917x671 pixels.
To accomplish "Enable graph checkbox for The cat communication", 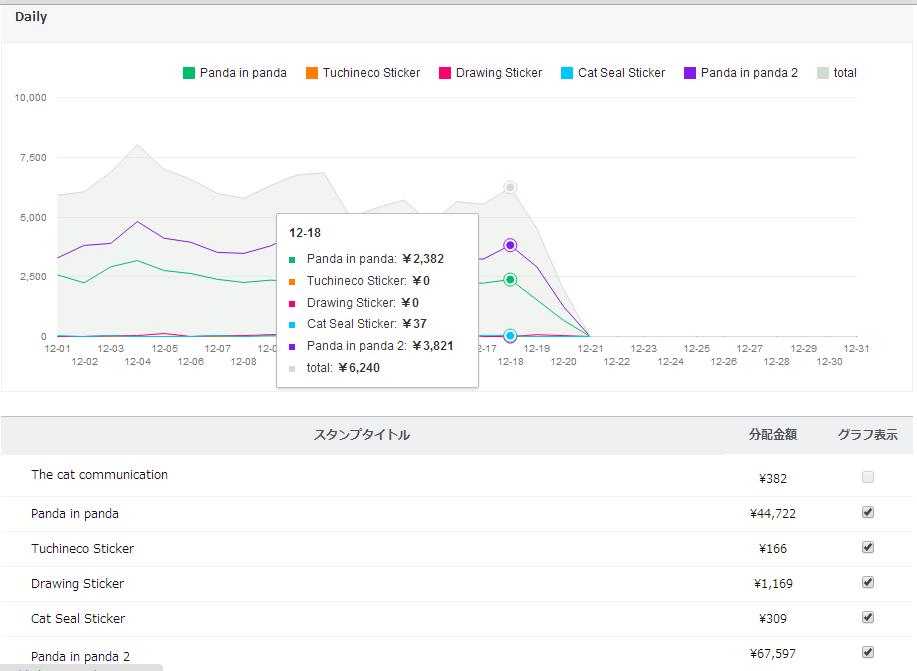I will tap(868, 477).
